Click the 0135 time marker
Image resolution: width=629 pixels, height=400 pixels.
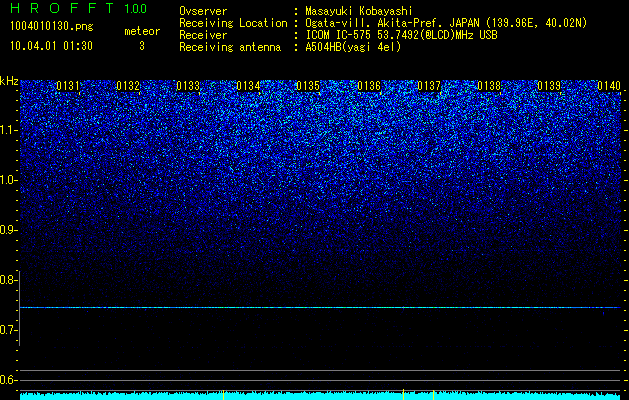[x=308, y=86]
